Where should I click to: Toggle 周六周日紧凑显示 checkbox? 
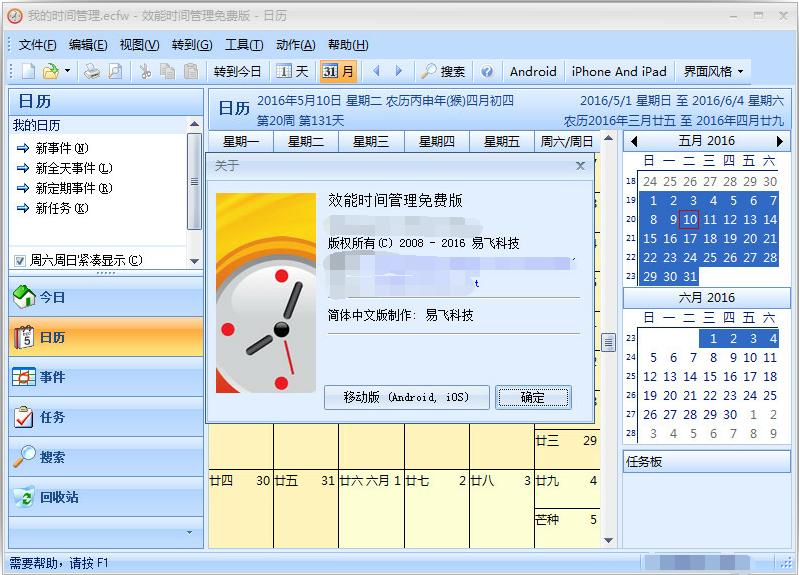(x=20, y=261)
